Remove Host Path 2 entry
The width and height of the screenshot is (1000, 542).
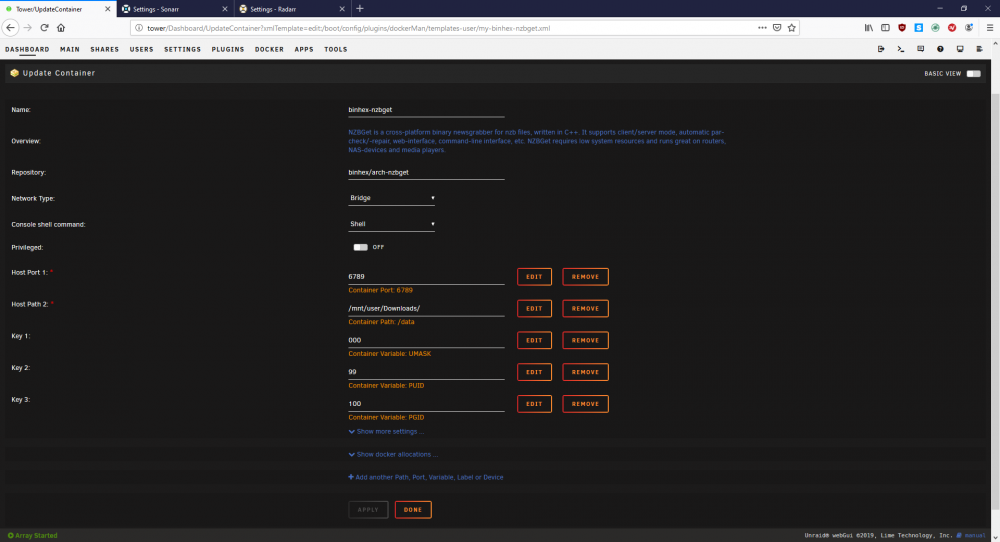click(x=585, y=309)
